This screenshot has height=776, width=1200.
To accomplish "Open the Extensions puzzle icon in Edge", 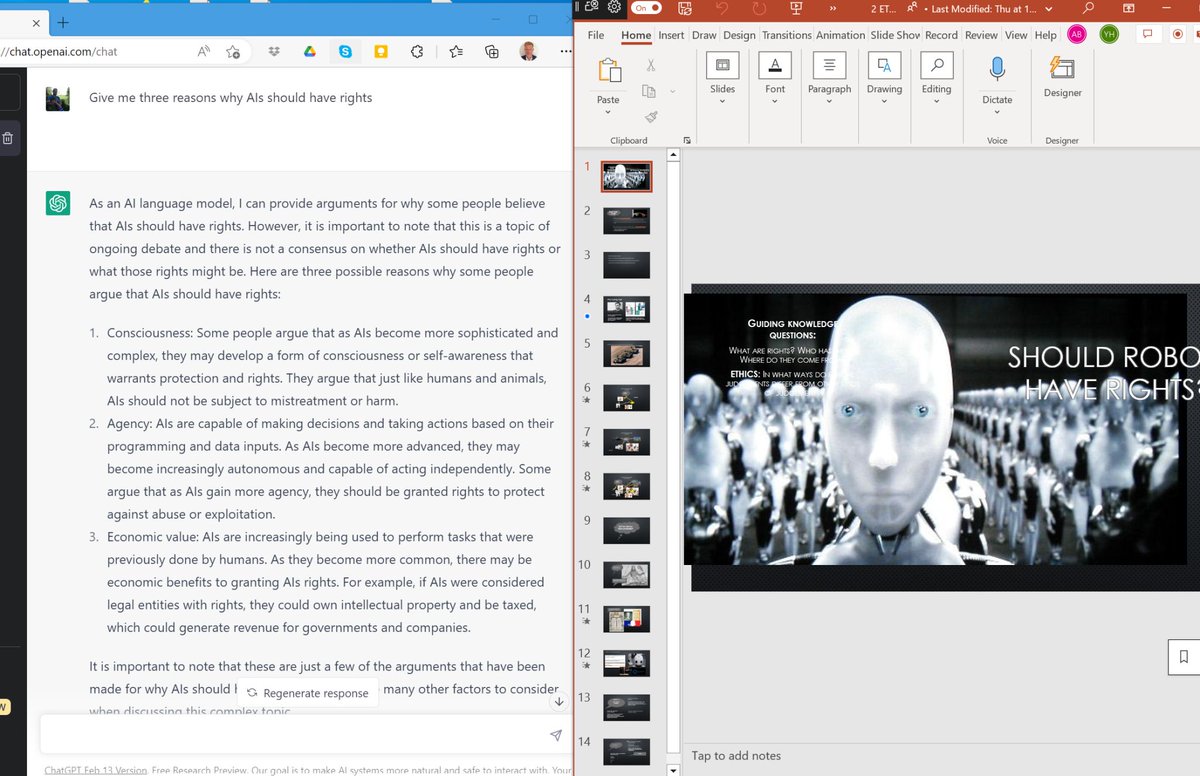I will [x=418, y=51].
